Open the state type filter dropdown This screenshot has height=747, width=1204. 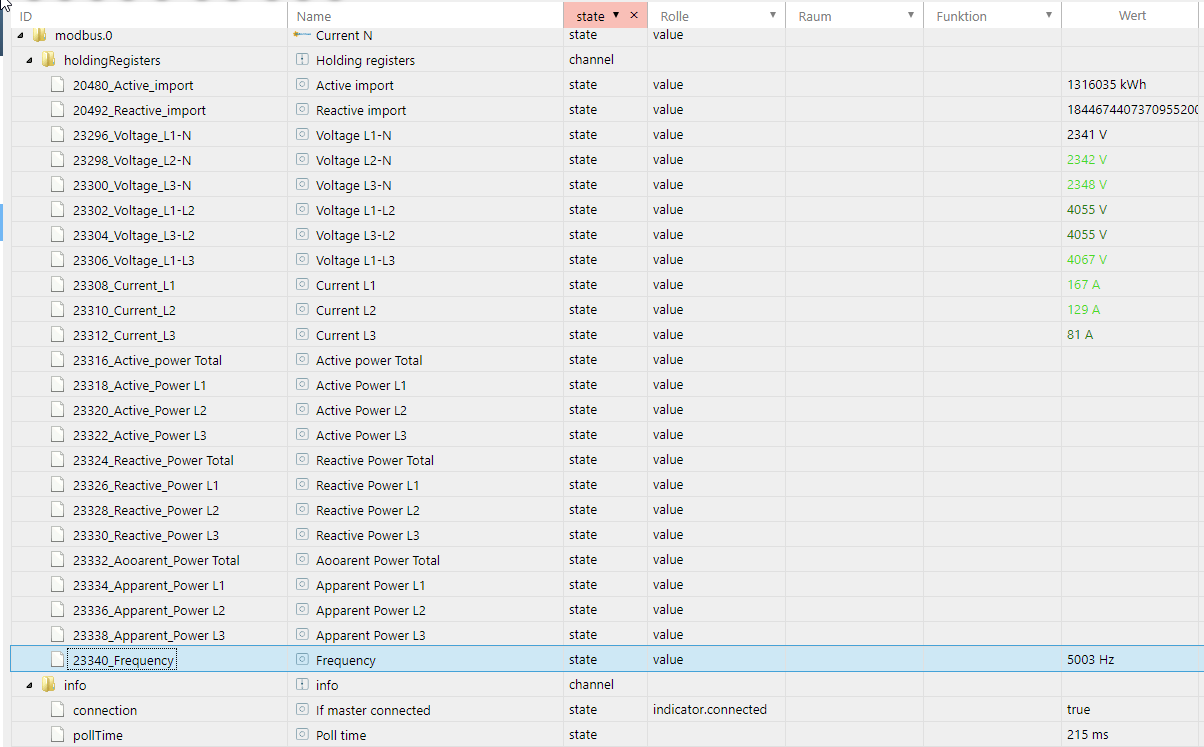(x=615, y=15)
